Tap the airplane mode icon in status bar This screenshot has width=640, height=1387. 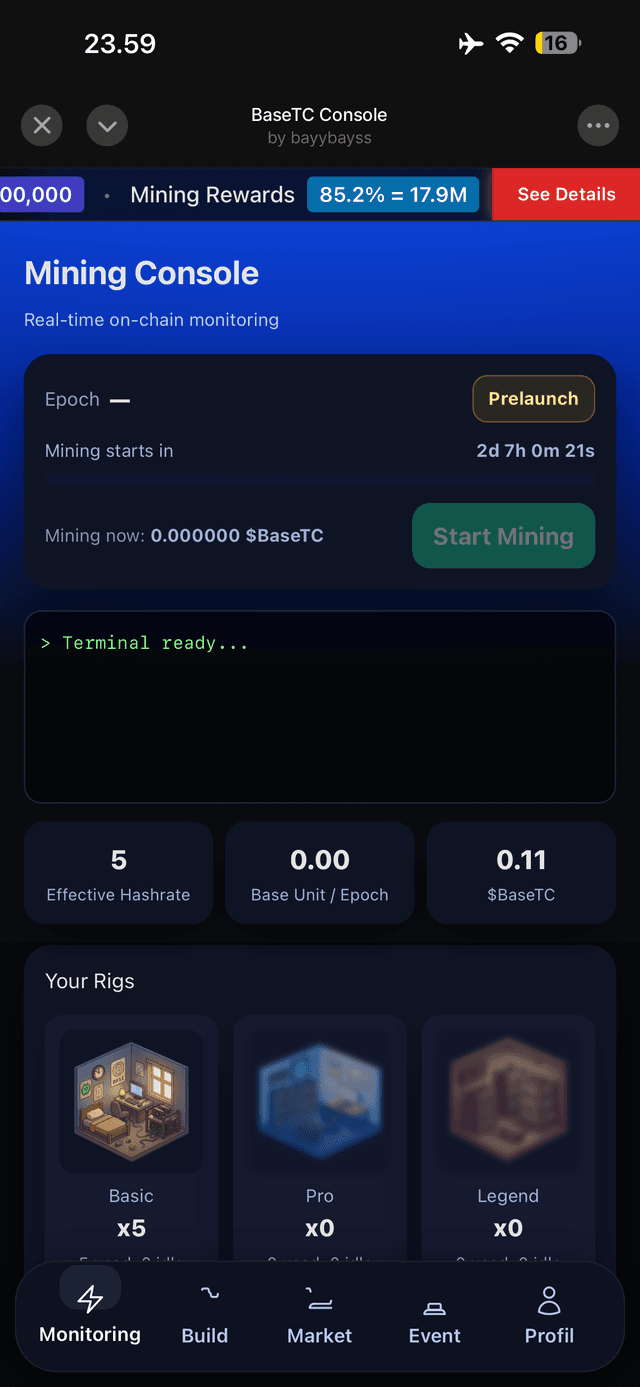(x=470, y=43)
